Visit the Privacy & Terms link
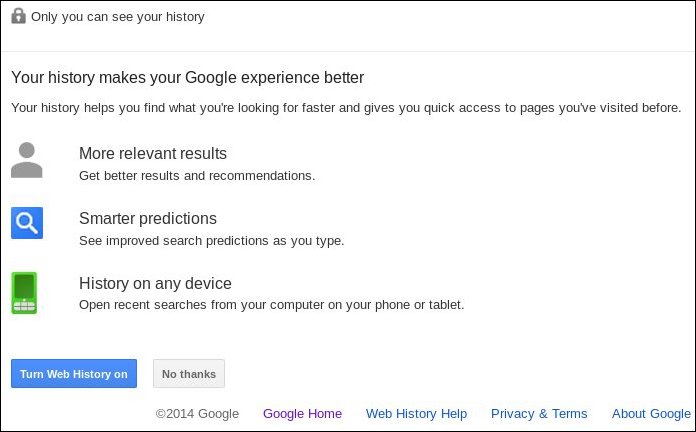The height and width of the screenshot is (432, 696). coord(539,413)
